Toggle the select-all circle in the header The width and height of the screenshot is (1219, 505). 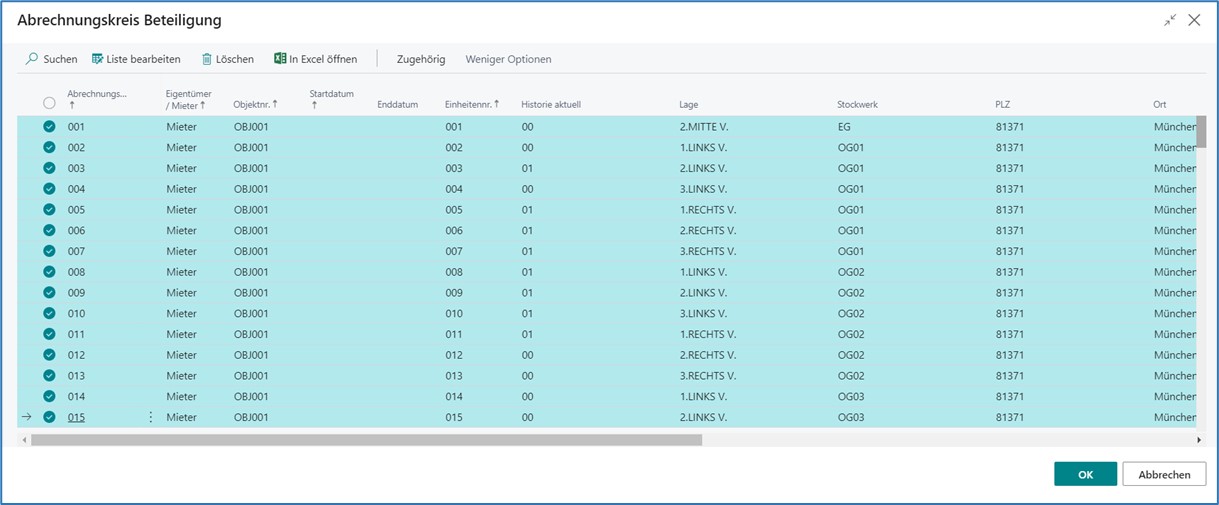(x=49, y=103)
